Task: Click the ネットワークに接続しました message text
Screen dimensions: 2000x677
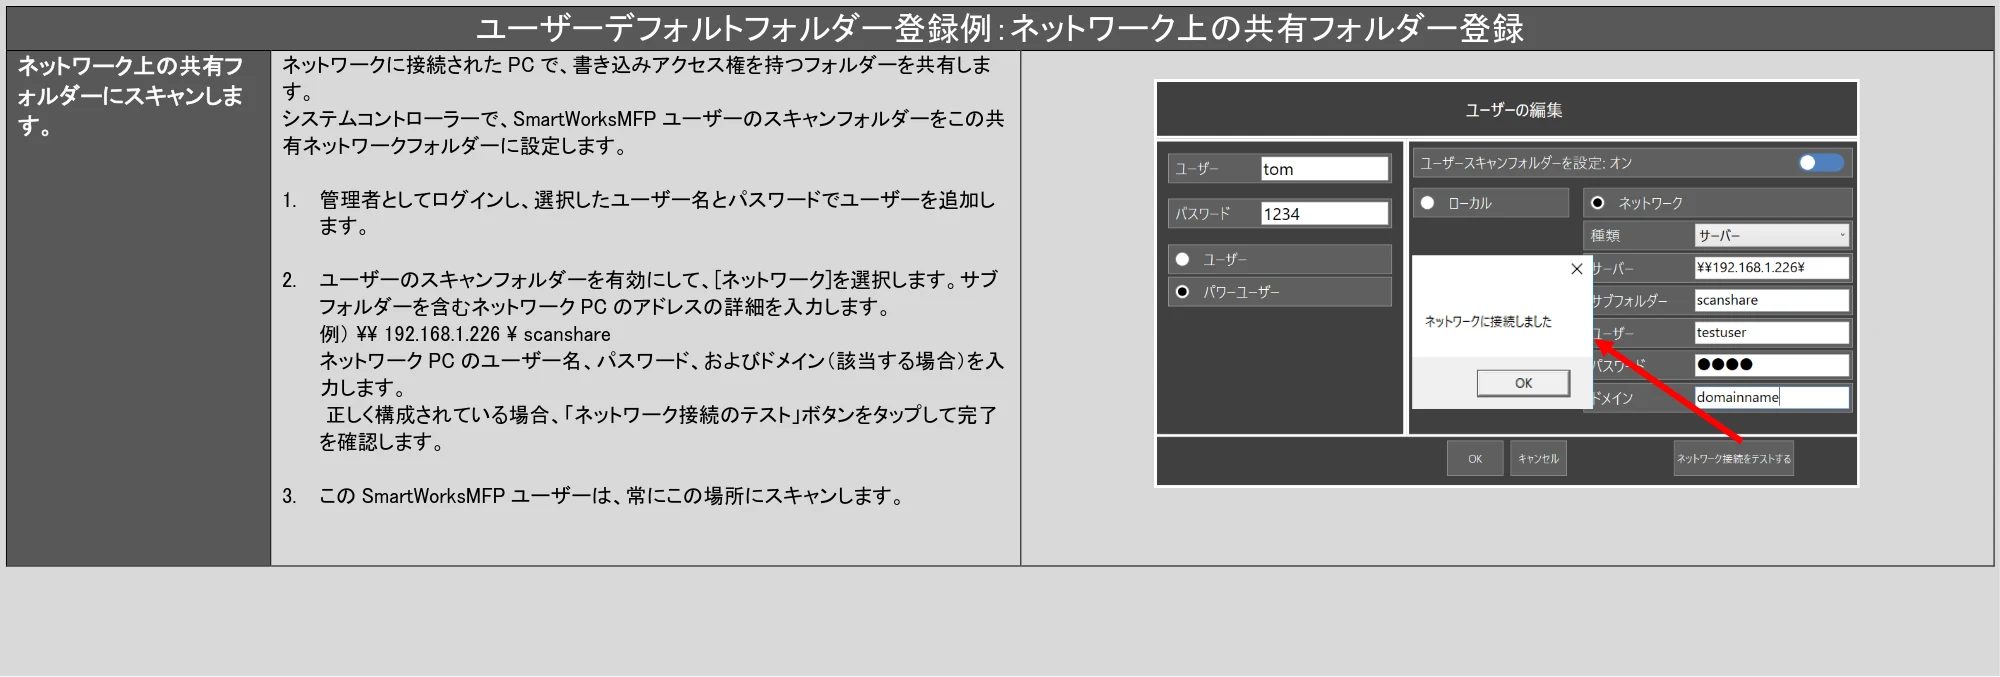Action: coord(1488,321)
